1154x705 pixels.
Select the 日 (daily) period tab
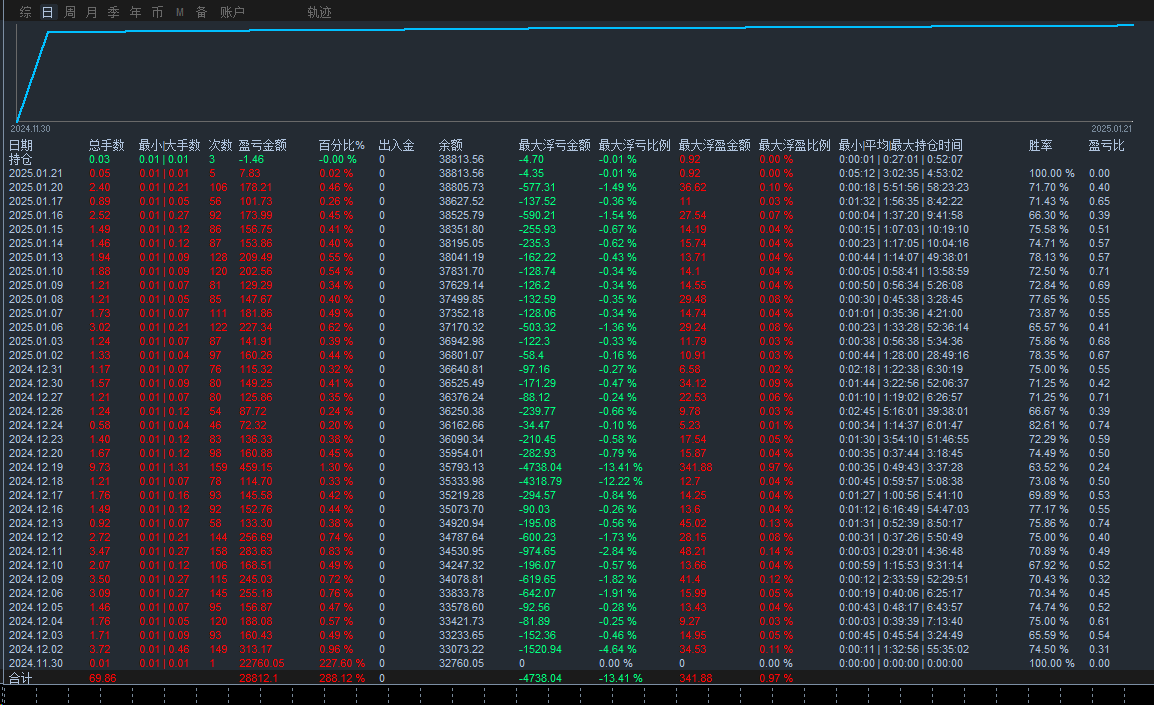[48, 12]
